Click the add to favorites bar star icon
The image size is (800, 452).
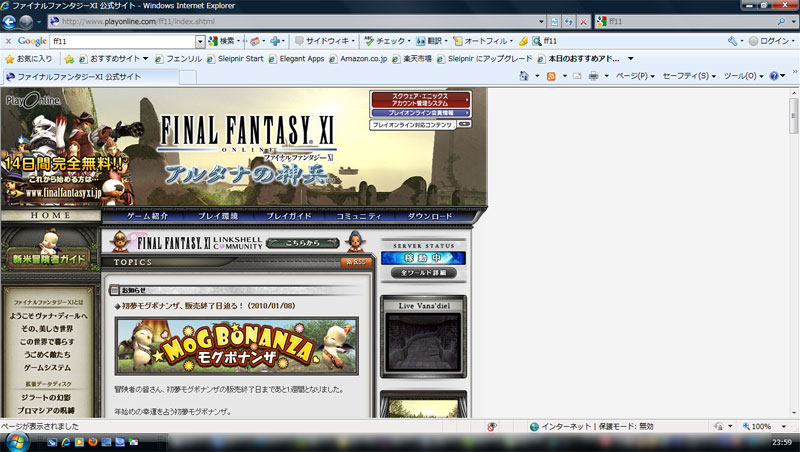[69, 59]
